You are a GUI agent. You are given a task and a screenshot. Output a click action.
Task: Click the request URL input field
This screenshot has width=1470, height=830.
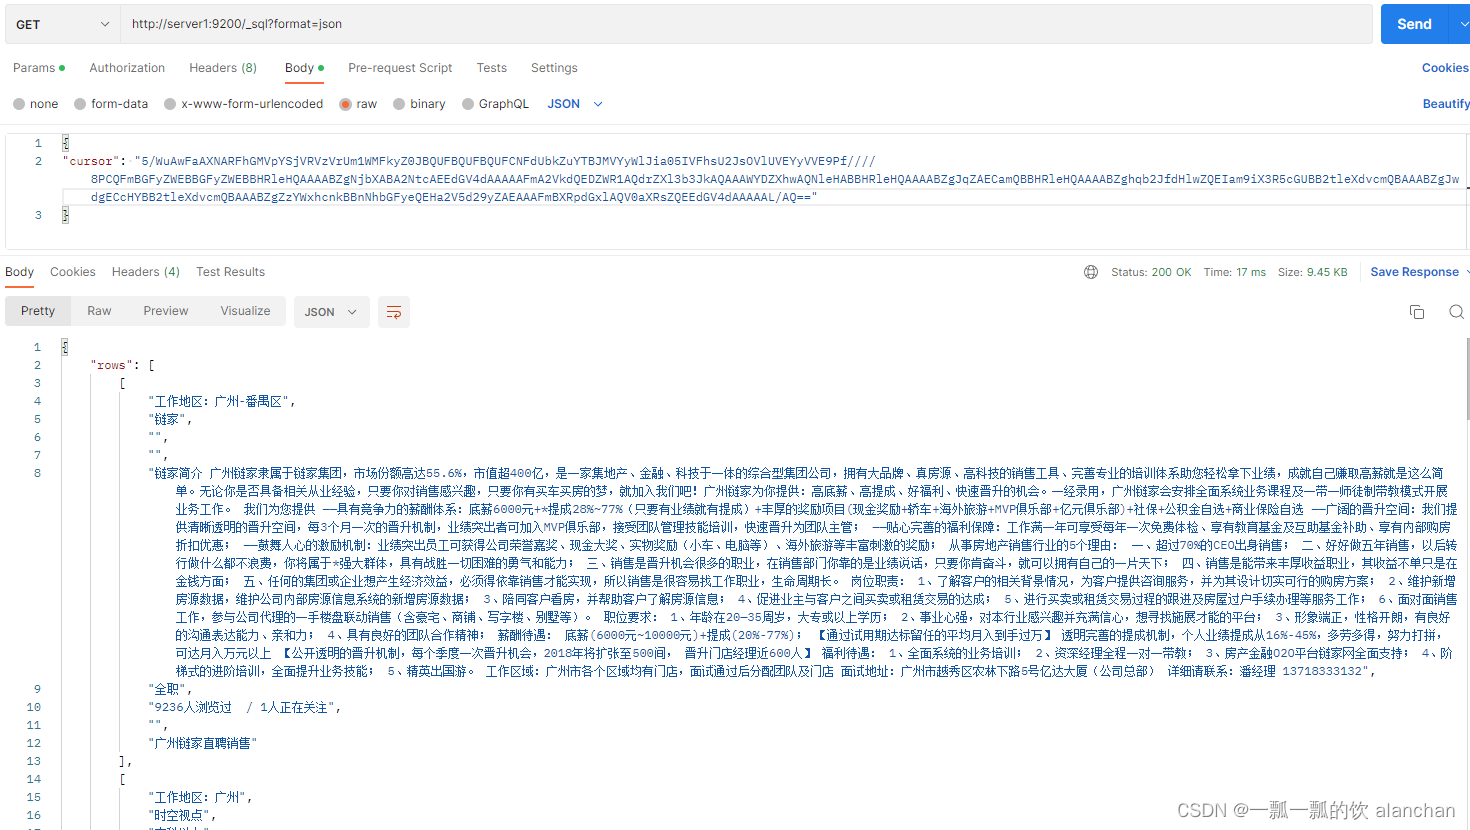pyautogui.click(x=746, y=24)
